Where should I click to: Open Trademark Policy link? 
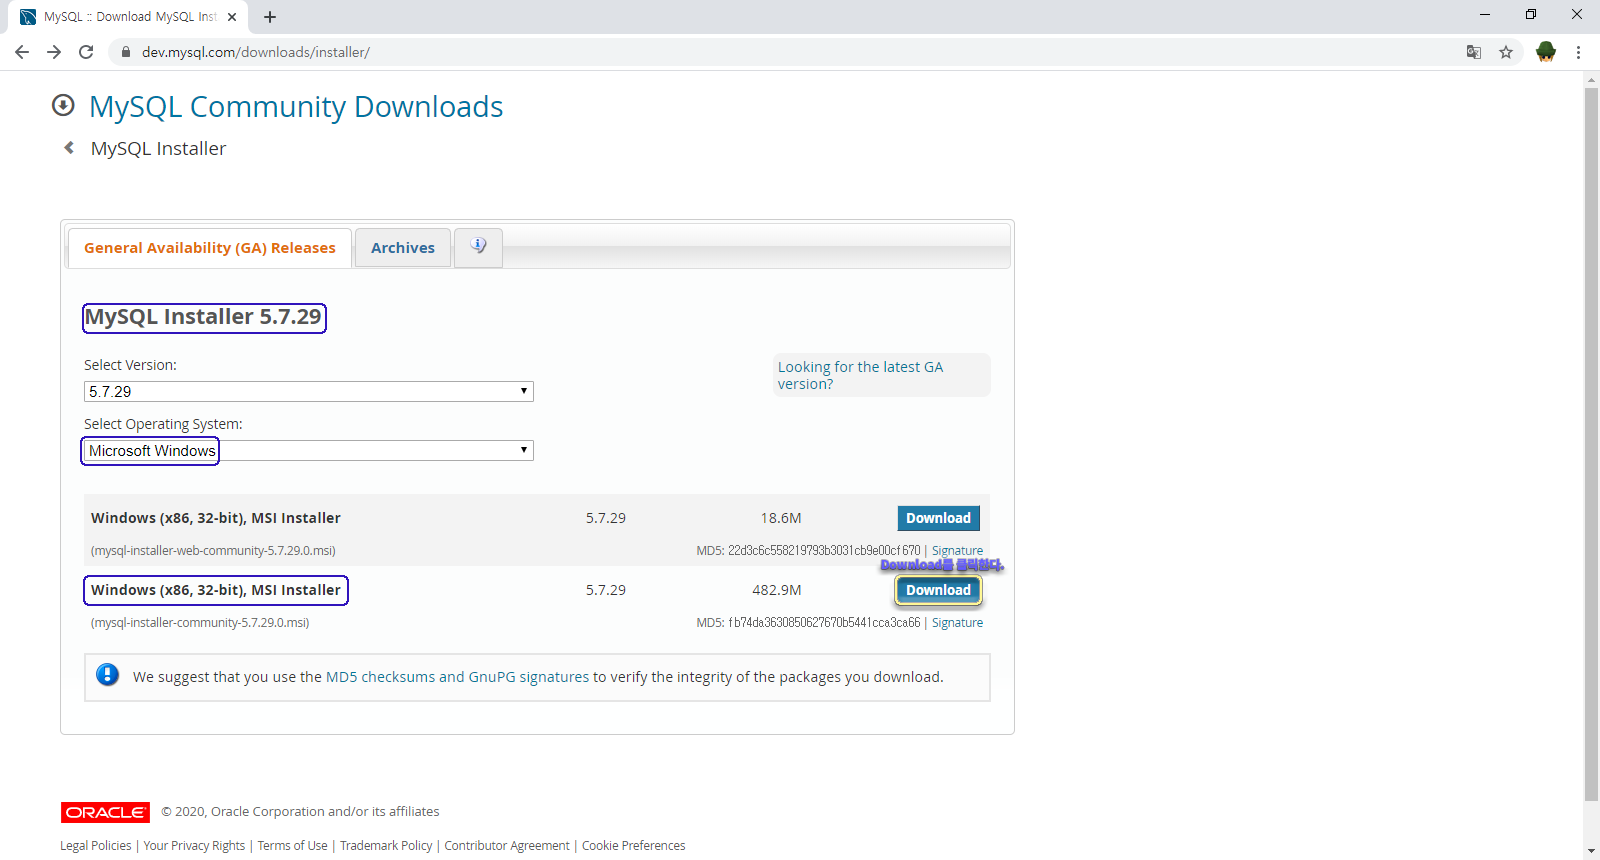[x=386, y=846]
